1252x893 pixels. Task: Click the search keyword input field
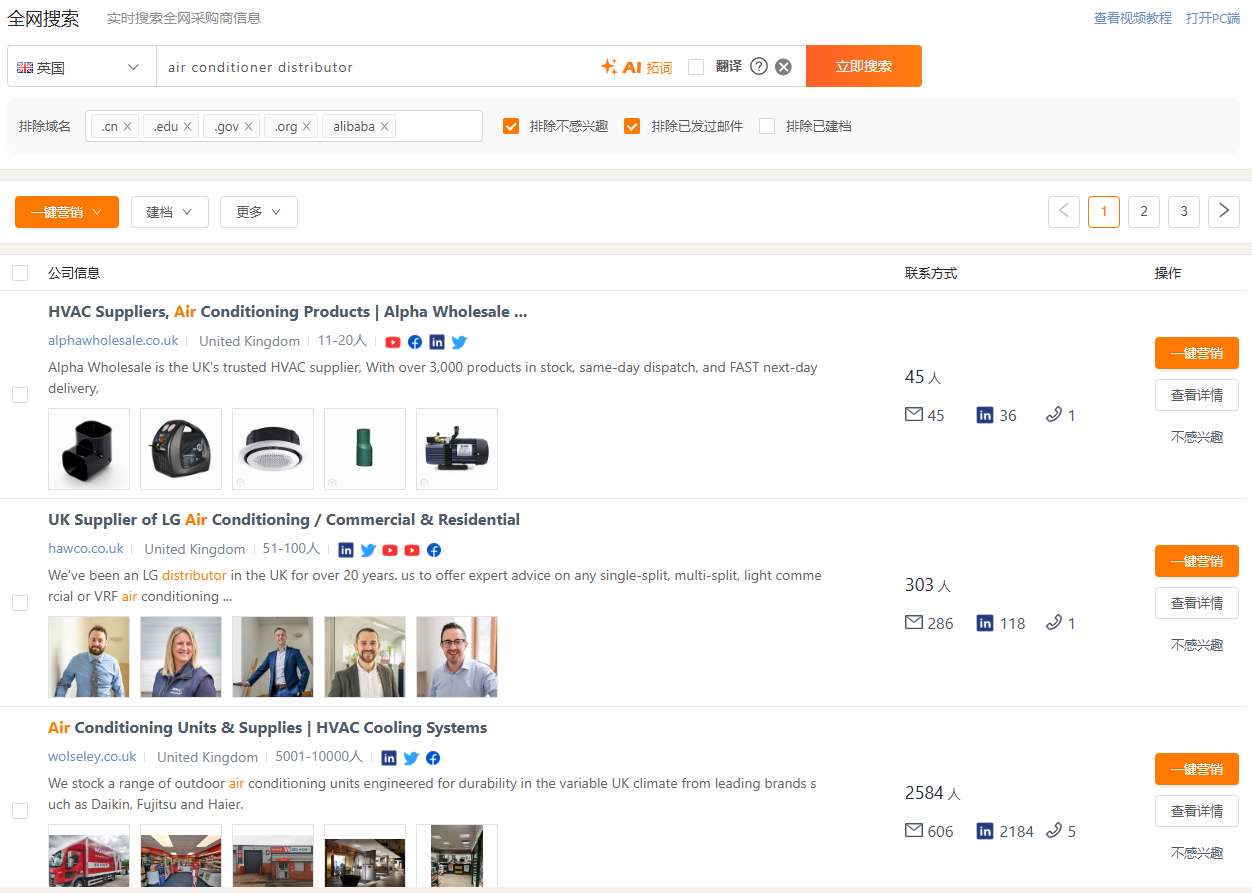pos(375,67)
